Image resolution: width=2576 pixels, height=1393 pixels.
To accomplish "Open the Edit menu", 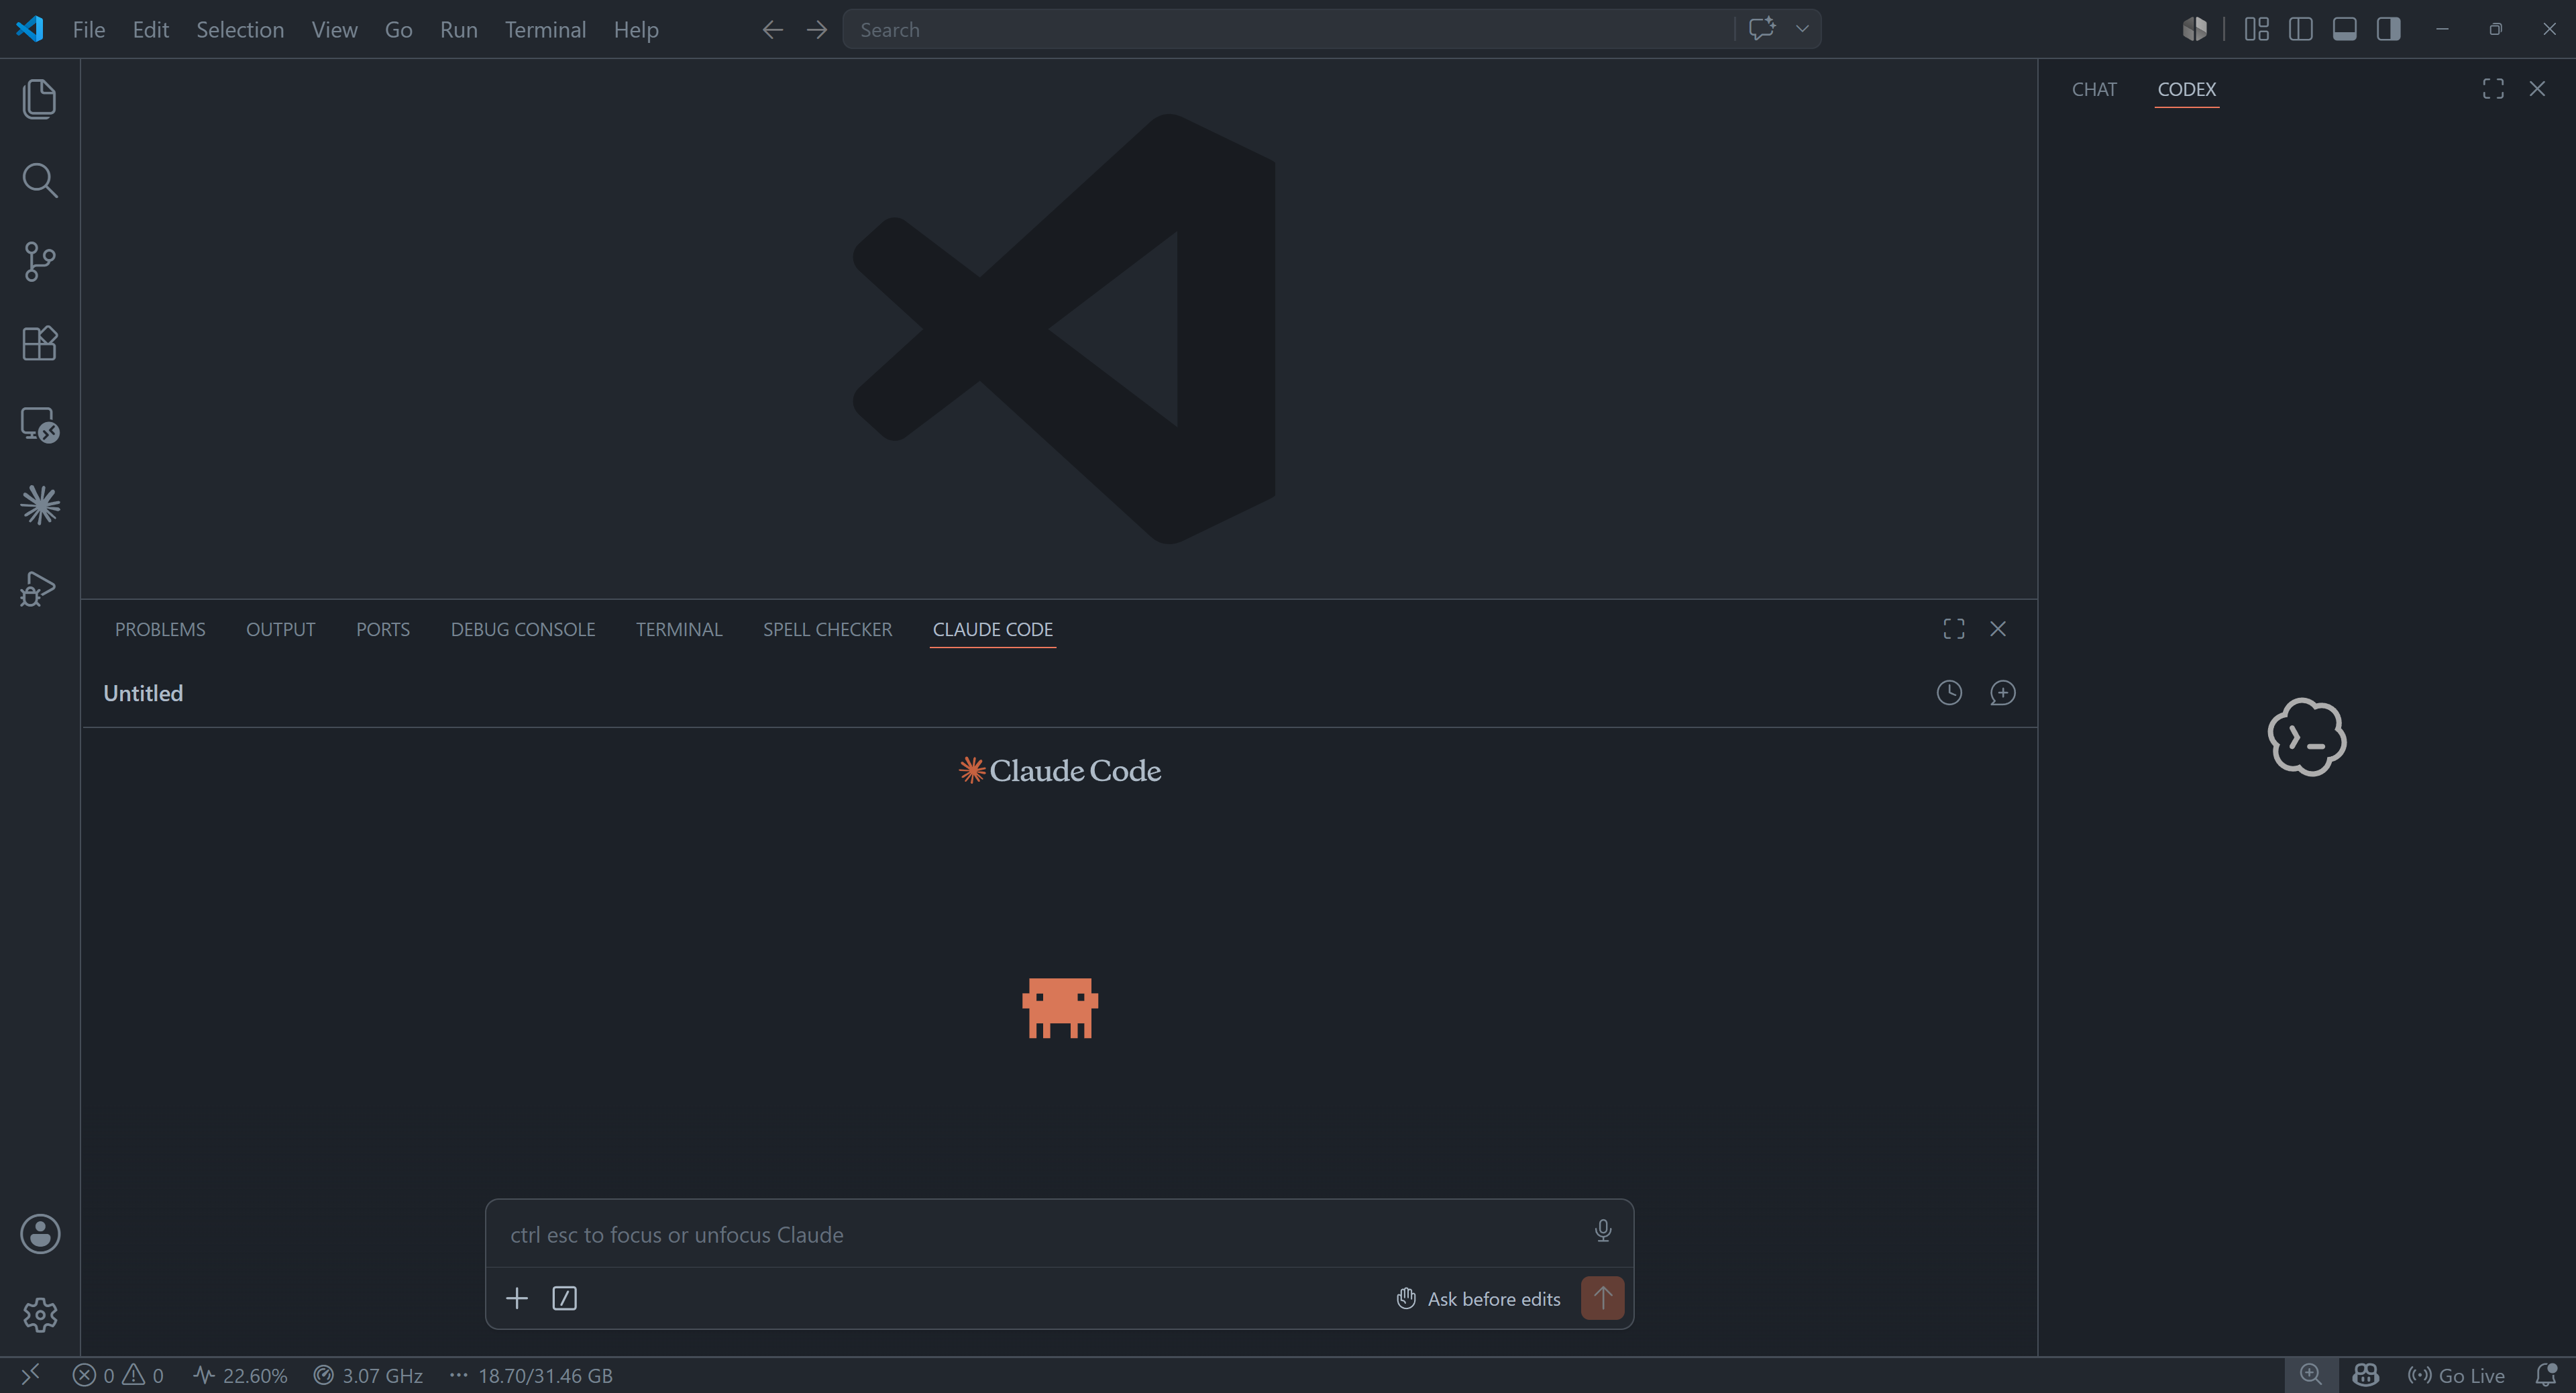I will click(x=151, y=30).
